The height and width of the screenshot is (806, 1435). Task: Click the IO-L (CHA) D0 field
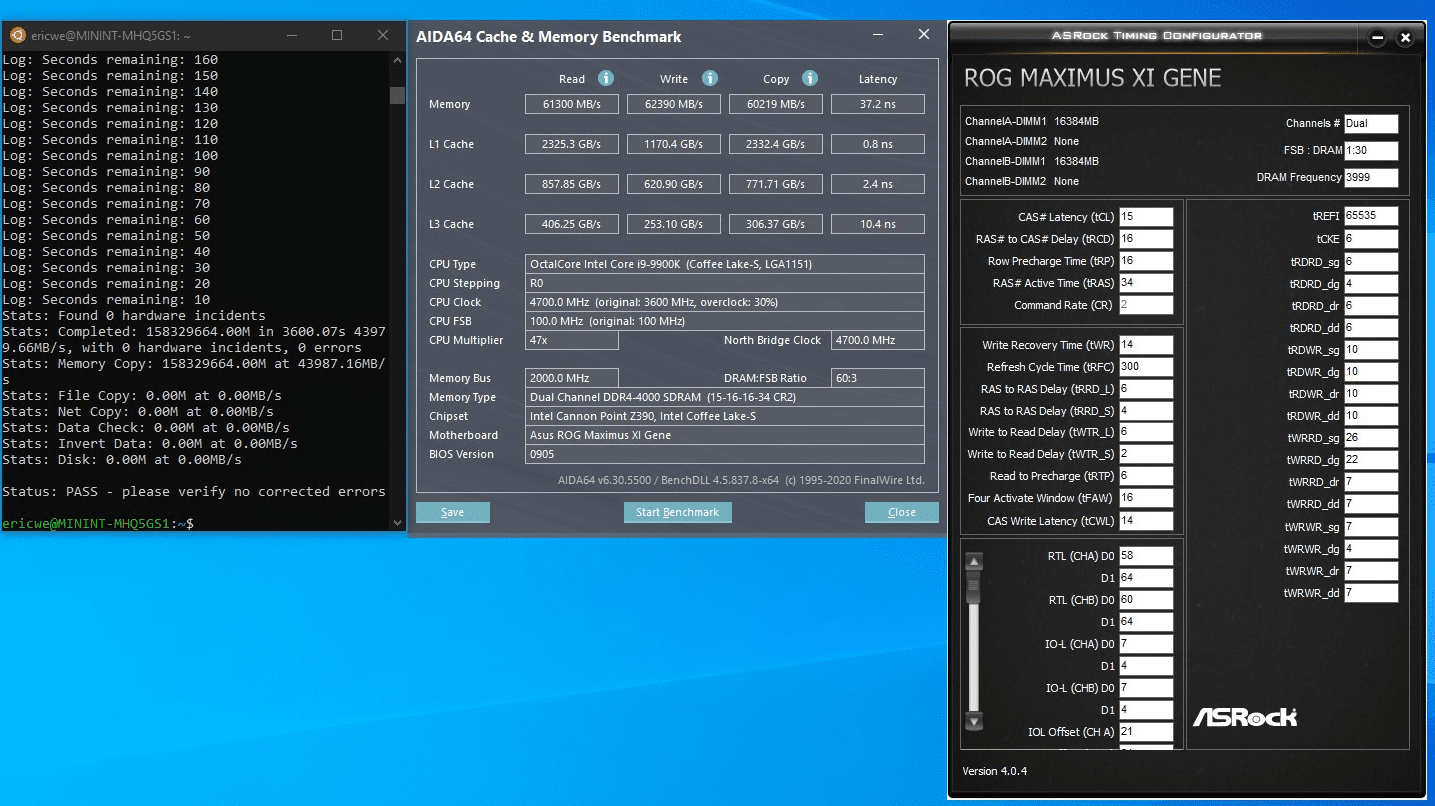pyautogui.click(x=1146, y=644)
